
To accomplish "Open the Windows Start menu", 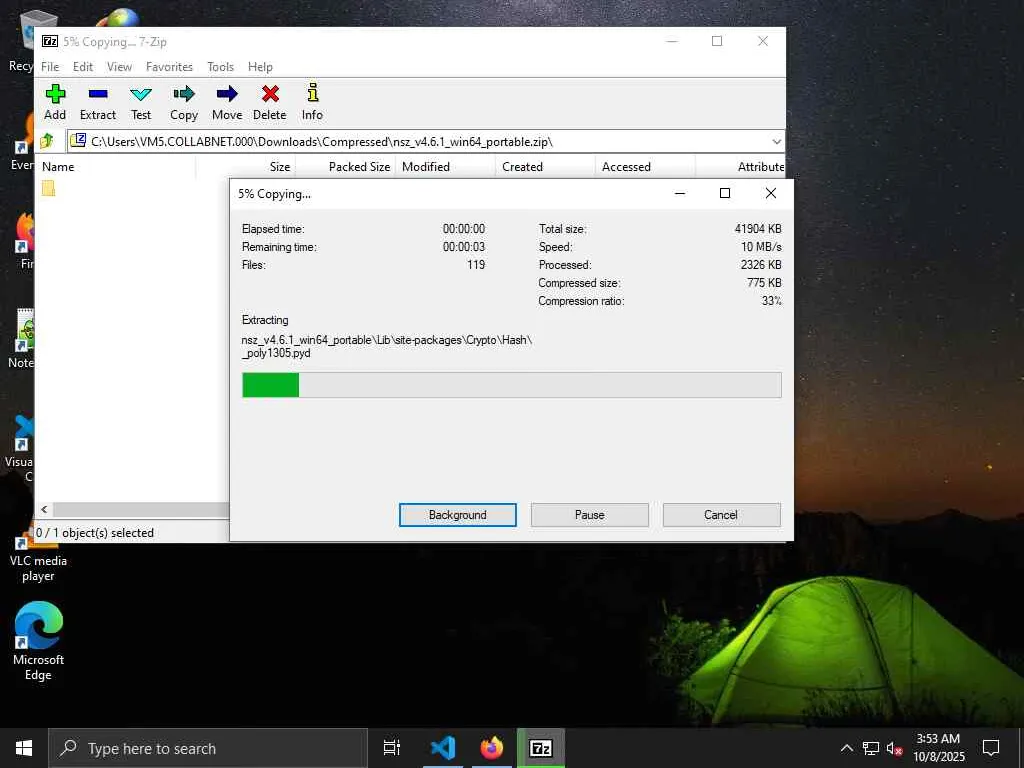I will pos(24,748).
